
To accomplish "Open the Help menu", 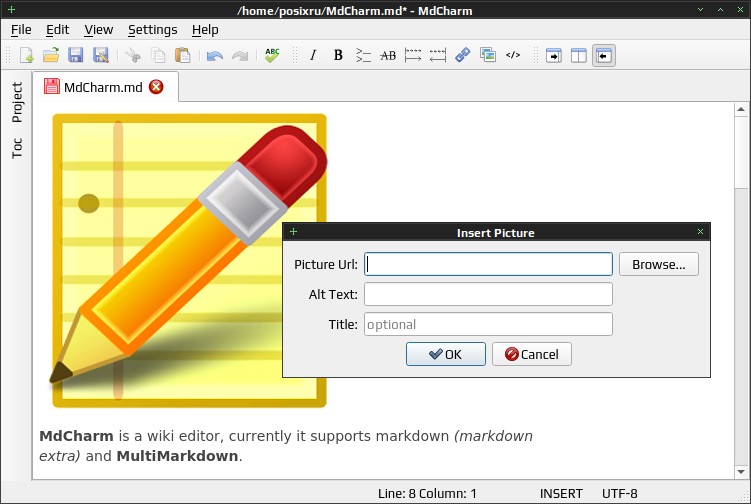I will (x=205, y=30).
